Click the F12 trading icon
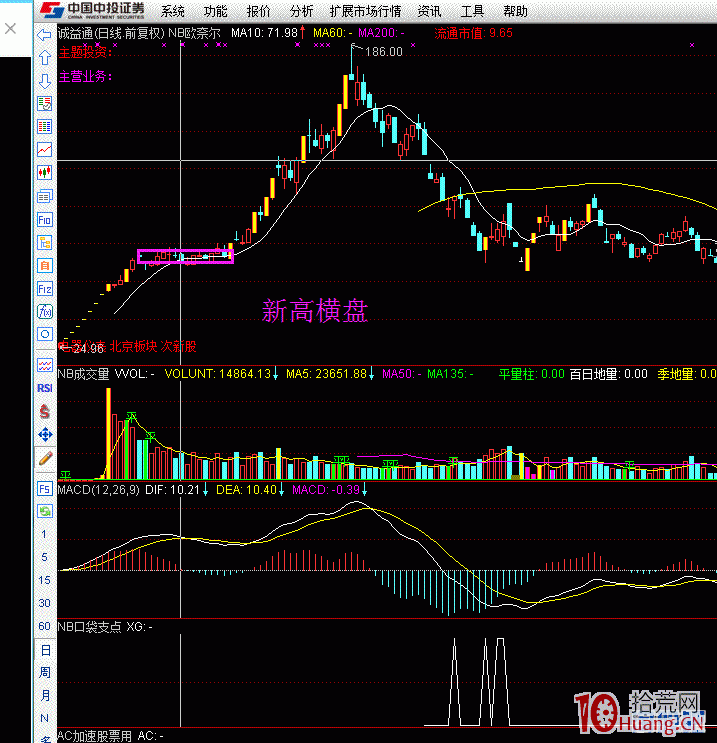 click(45, 289)
